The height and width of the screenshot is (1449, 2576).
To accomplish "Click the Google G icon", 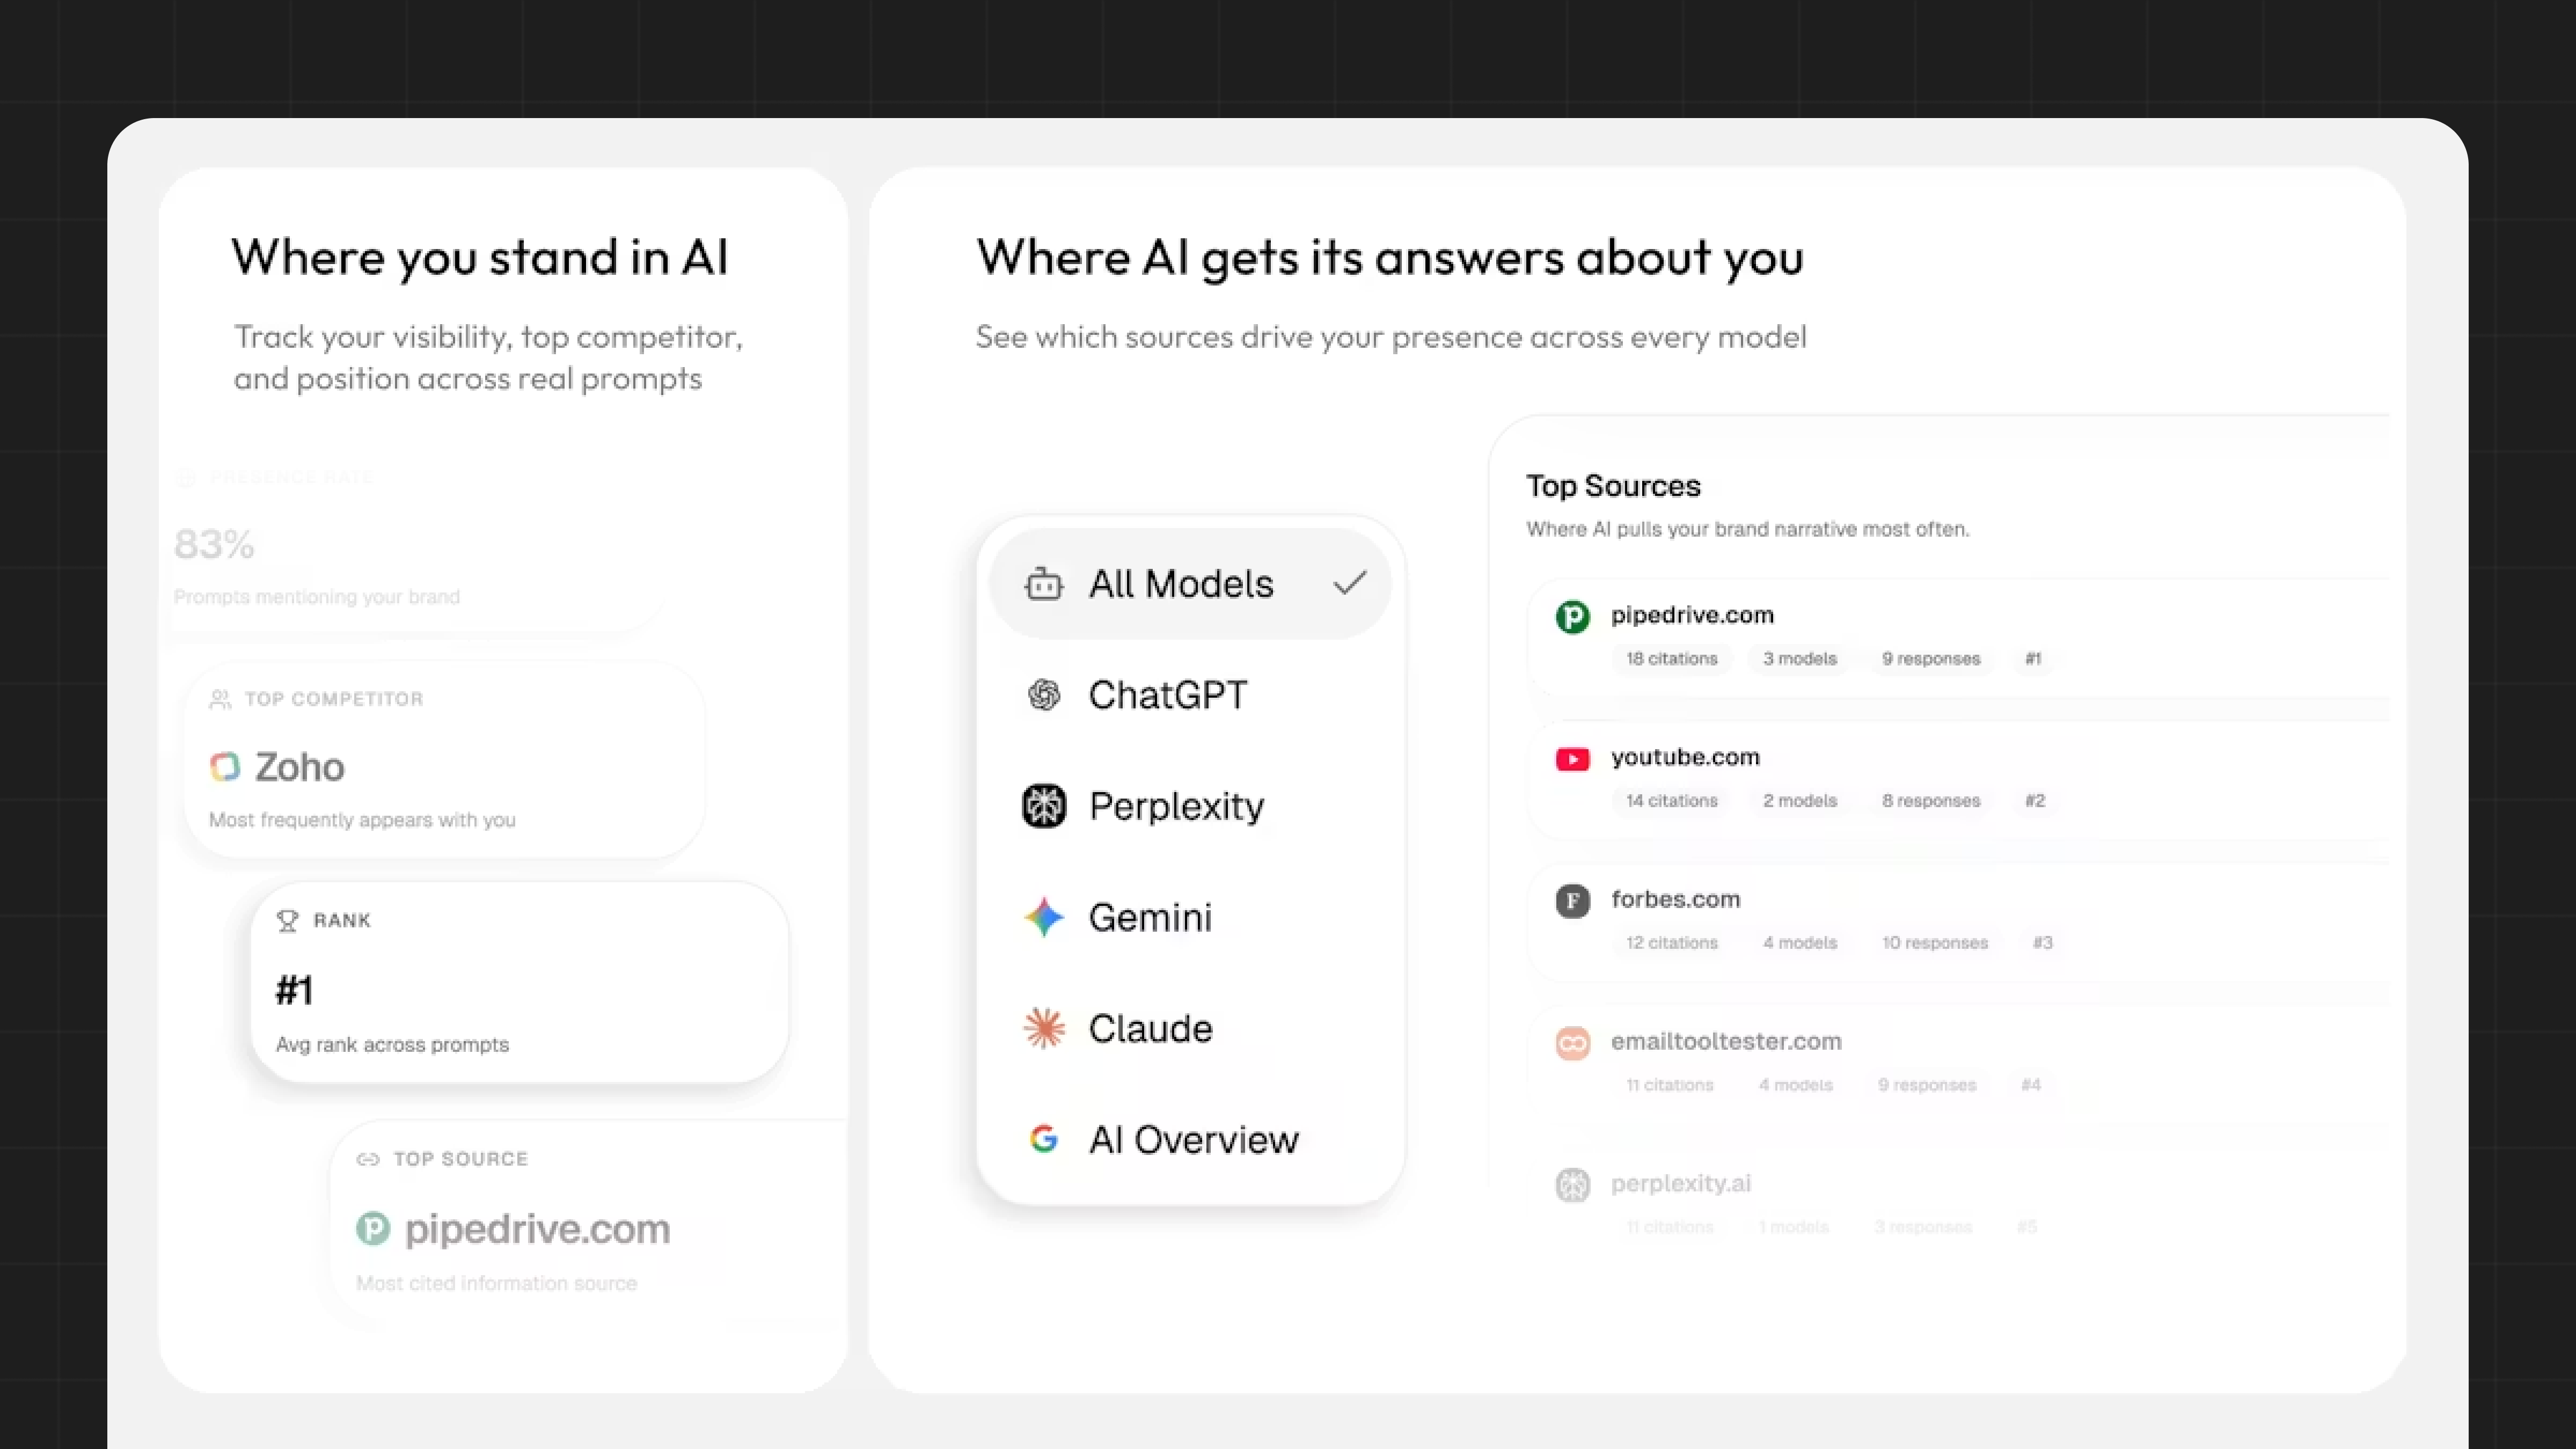I will coord(1043,1139).
